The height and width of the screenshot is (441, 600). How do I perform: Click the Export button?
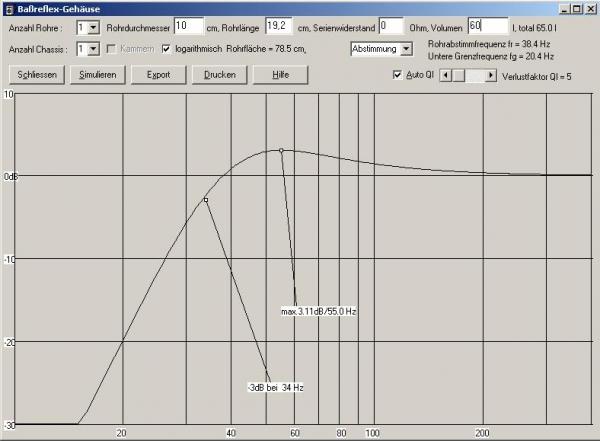click(x=158, y=75)
